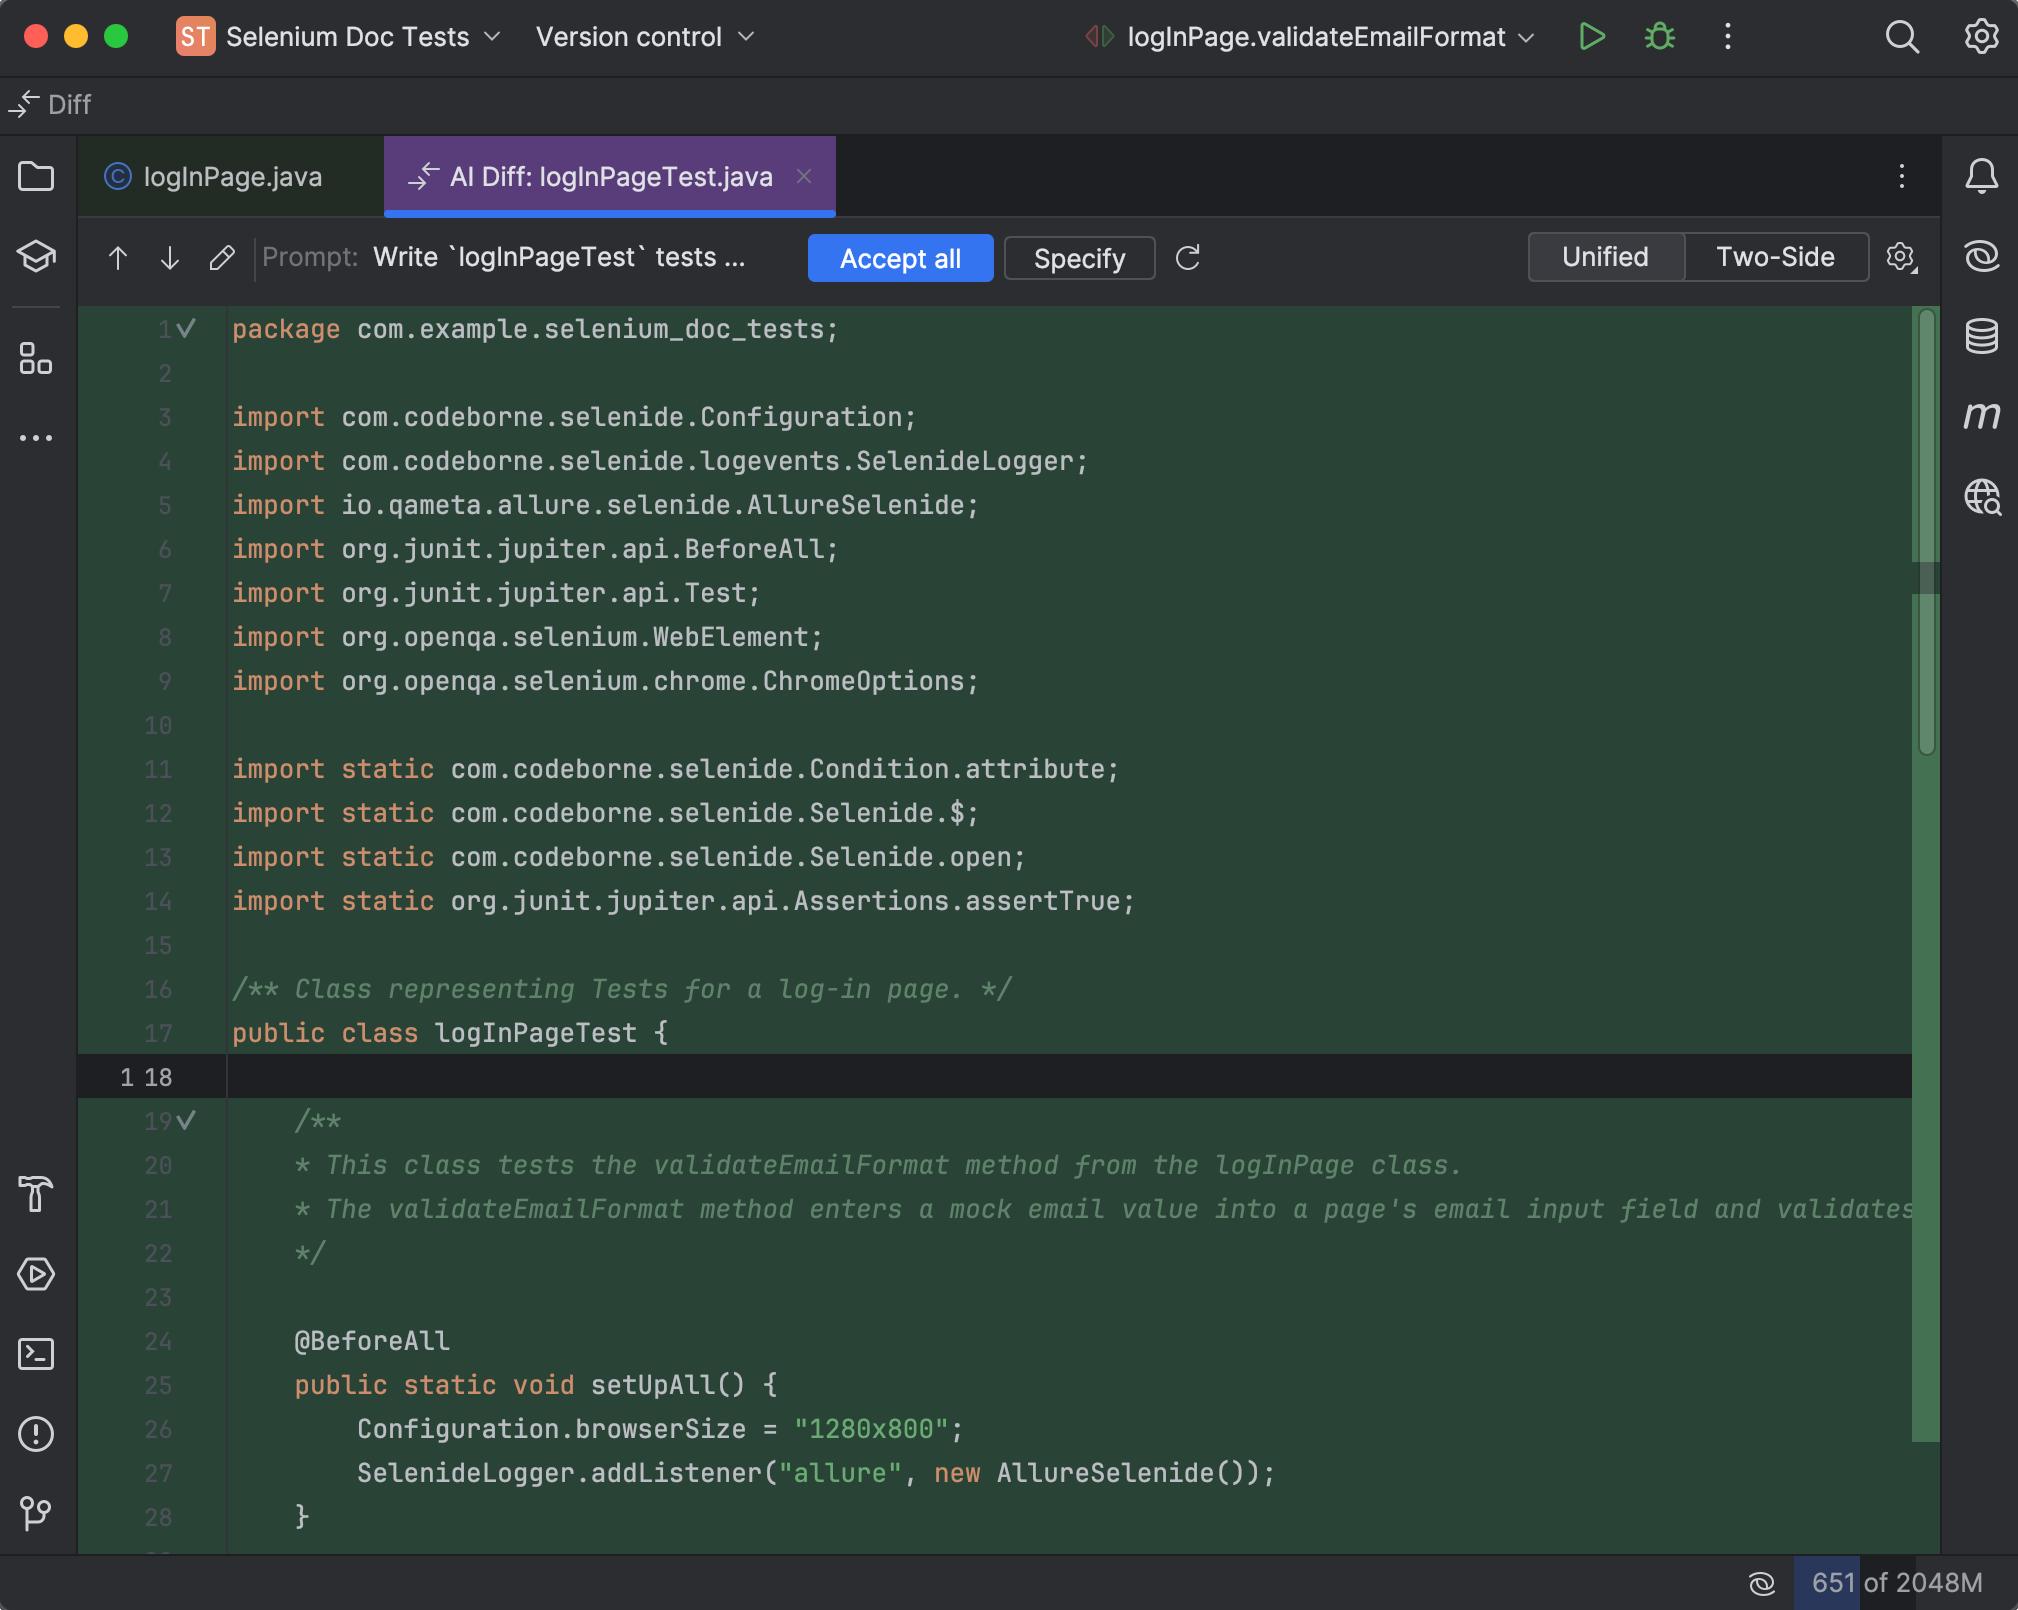Open the Learn tool window icon
2018x1610 pixels.
tap(36, 256)
